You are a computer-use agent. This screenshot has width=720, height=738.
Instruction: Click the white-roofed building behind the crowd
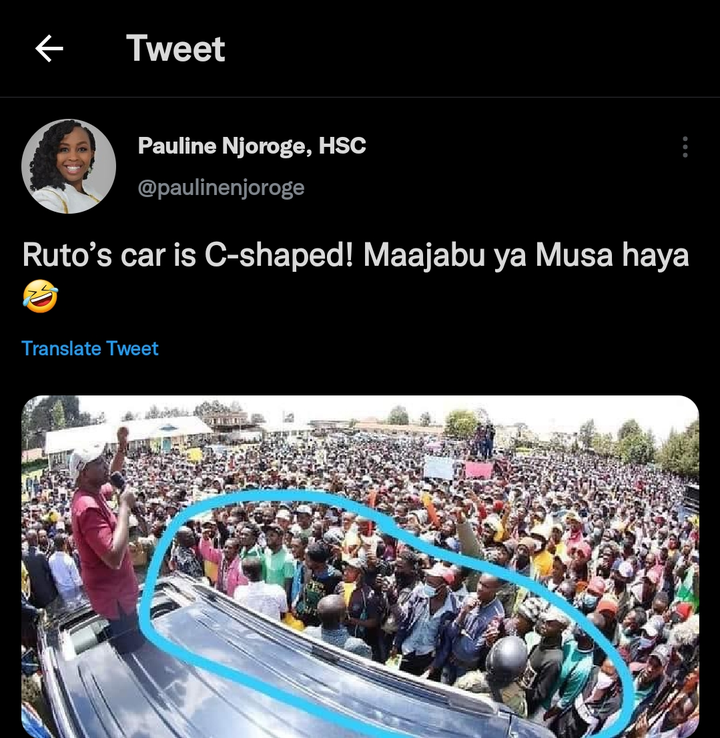coord(128,434)
